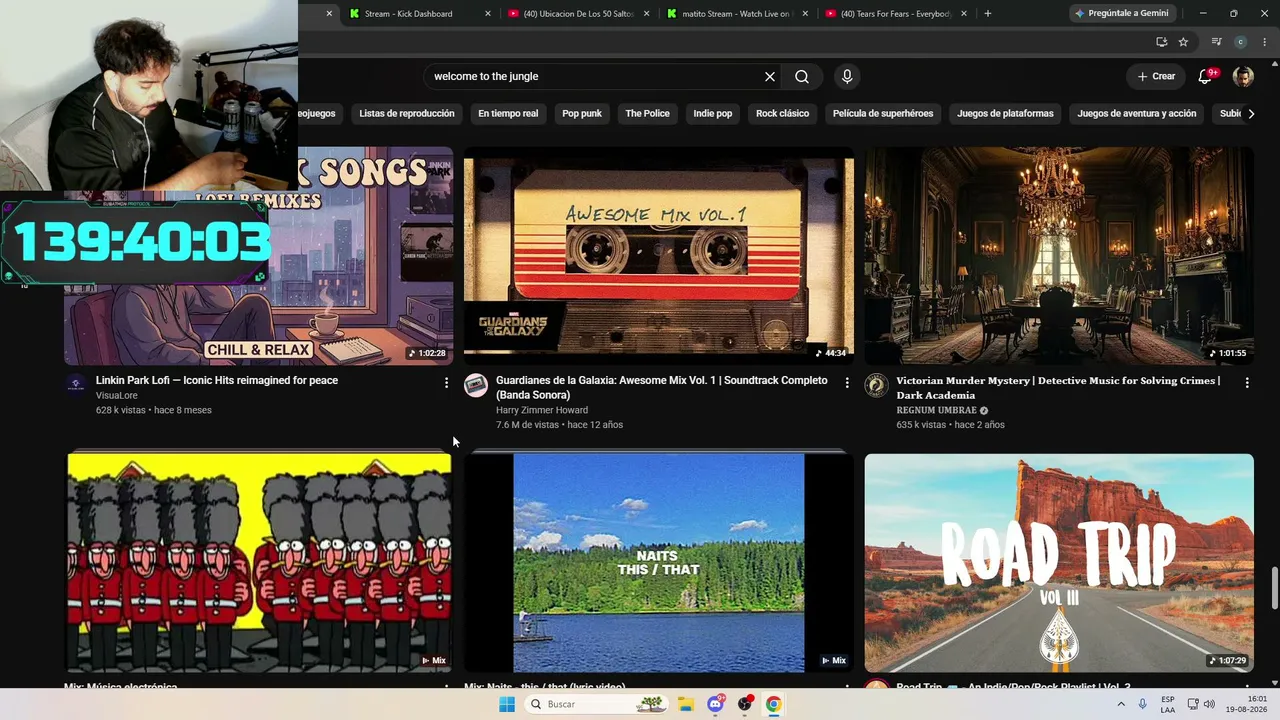
Task: Select the Listas de reproducción chip
Action: (x=407, y=114)
